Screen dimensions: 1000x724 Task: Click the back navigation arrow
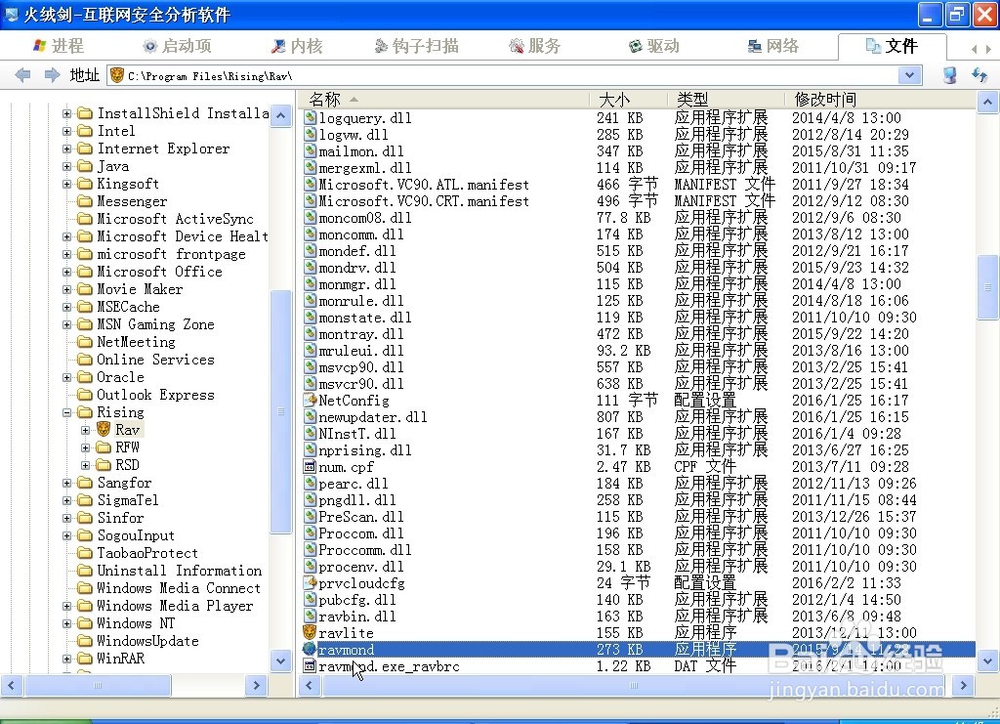coord(23,75)
